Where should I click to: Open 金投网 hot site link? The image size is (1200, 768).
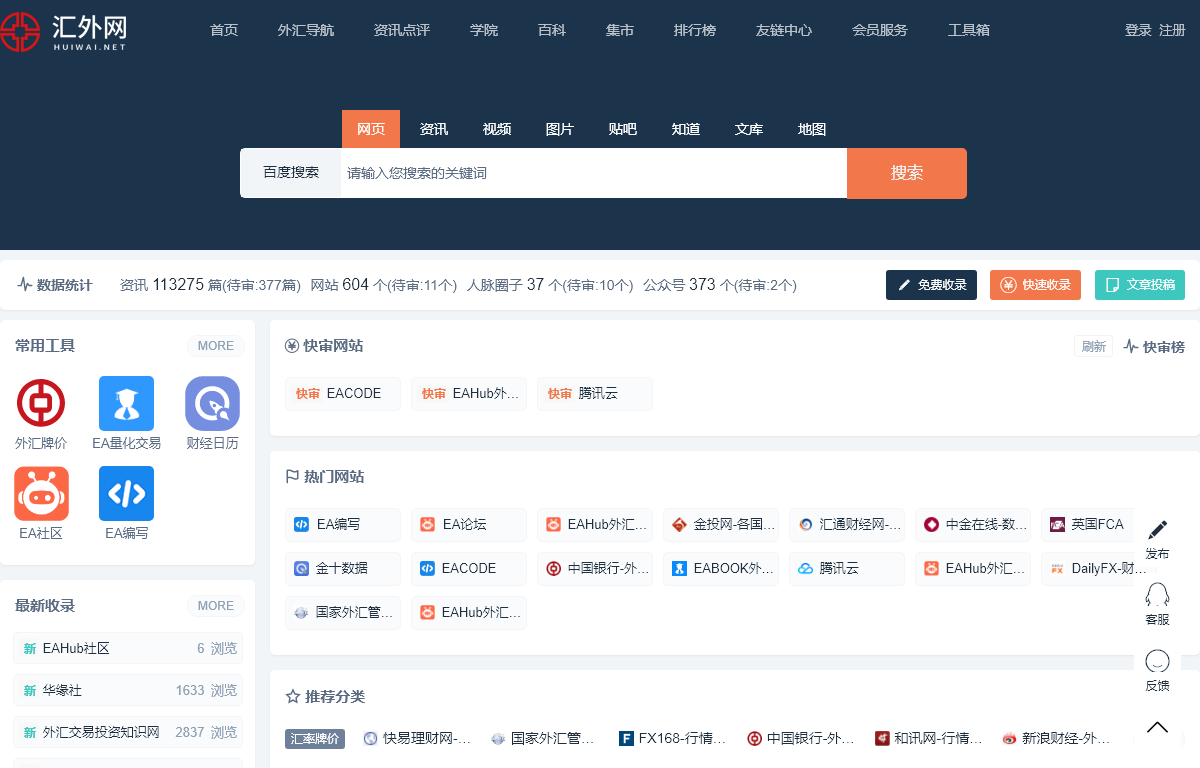[721, 524]
